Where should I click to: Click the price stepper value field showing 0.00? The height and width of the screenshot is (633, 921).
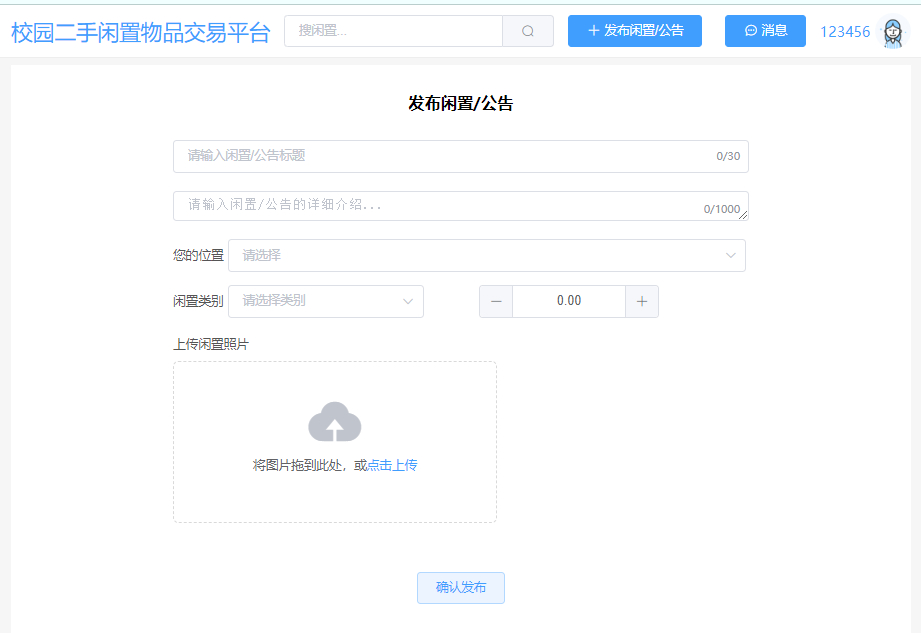click(568, 301)
